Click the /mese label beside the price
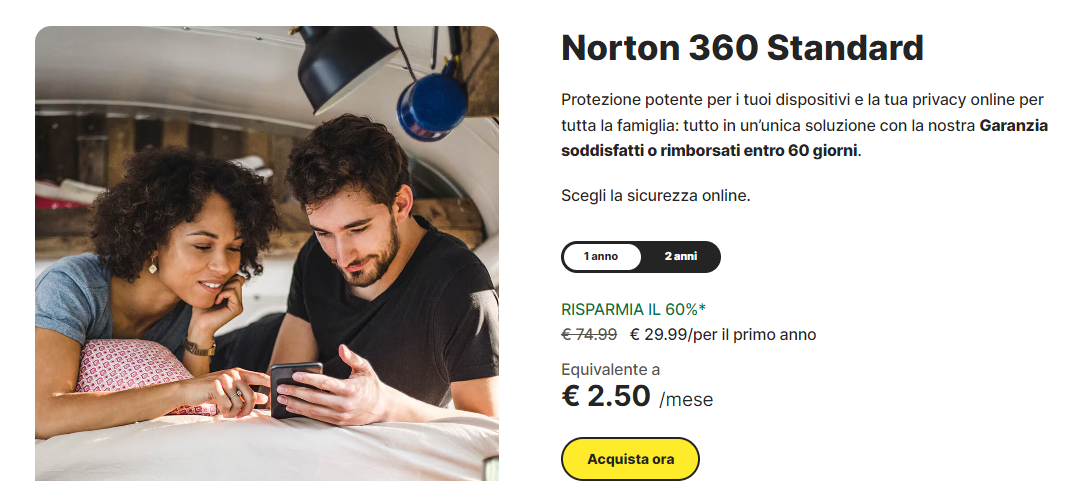The image size is (1080, 481). coord(686,400)
